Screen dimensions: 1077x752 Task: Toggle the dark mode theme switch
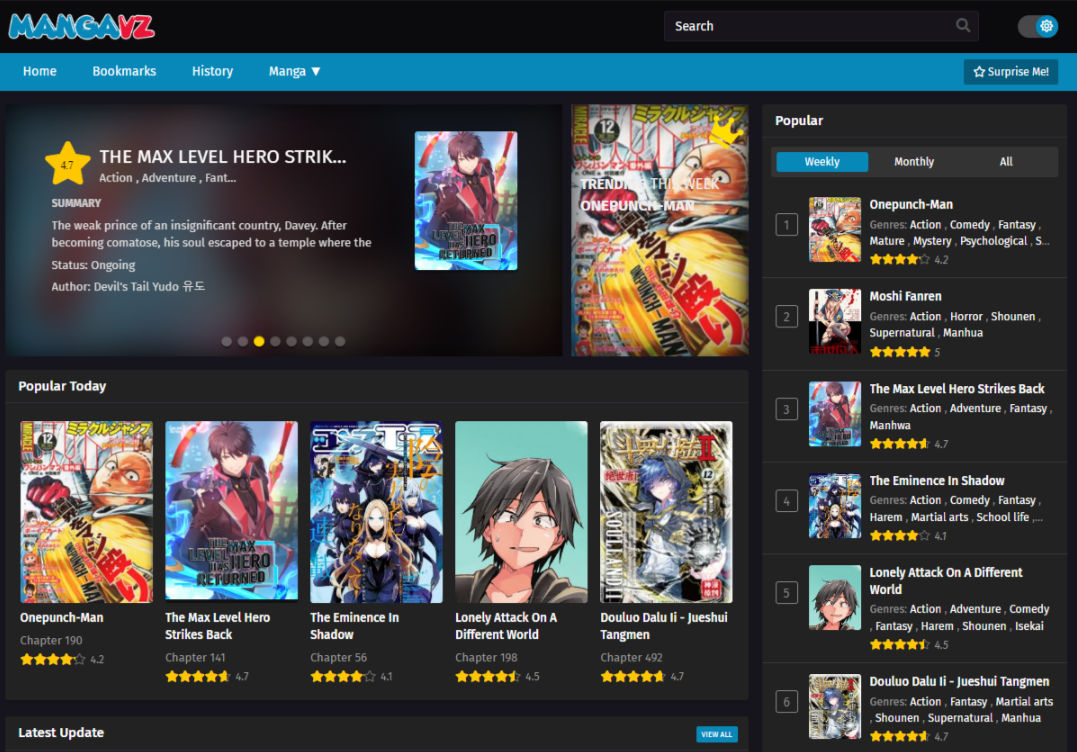tap(1037, 26)
